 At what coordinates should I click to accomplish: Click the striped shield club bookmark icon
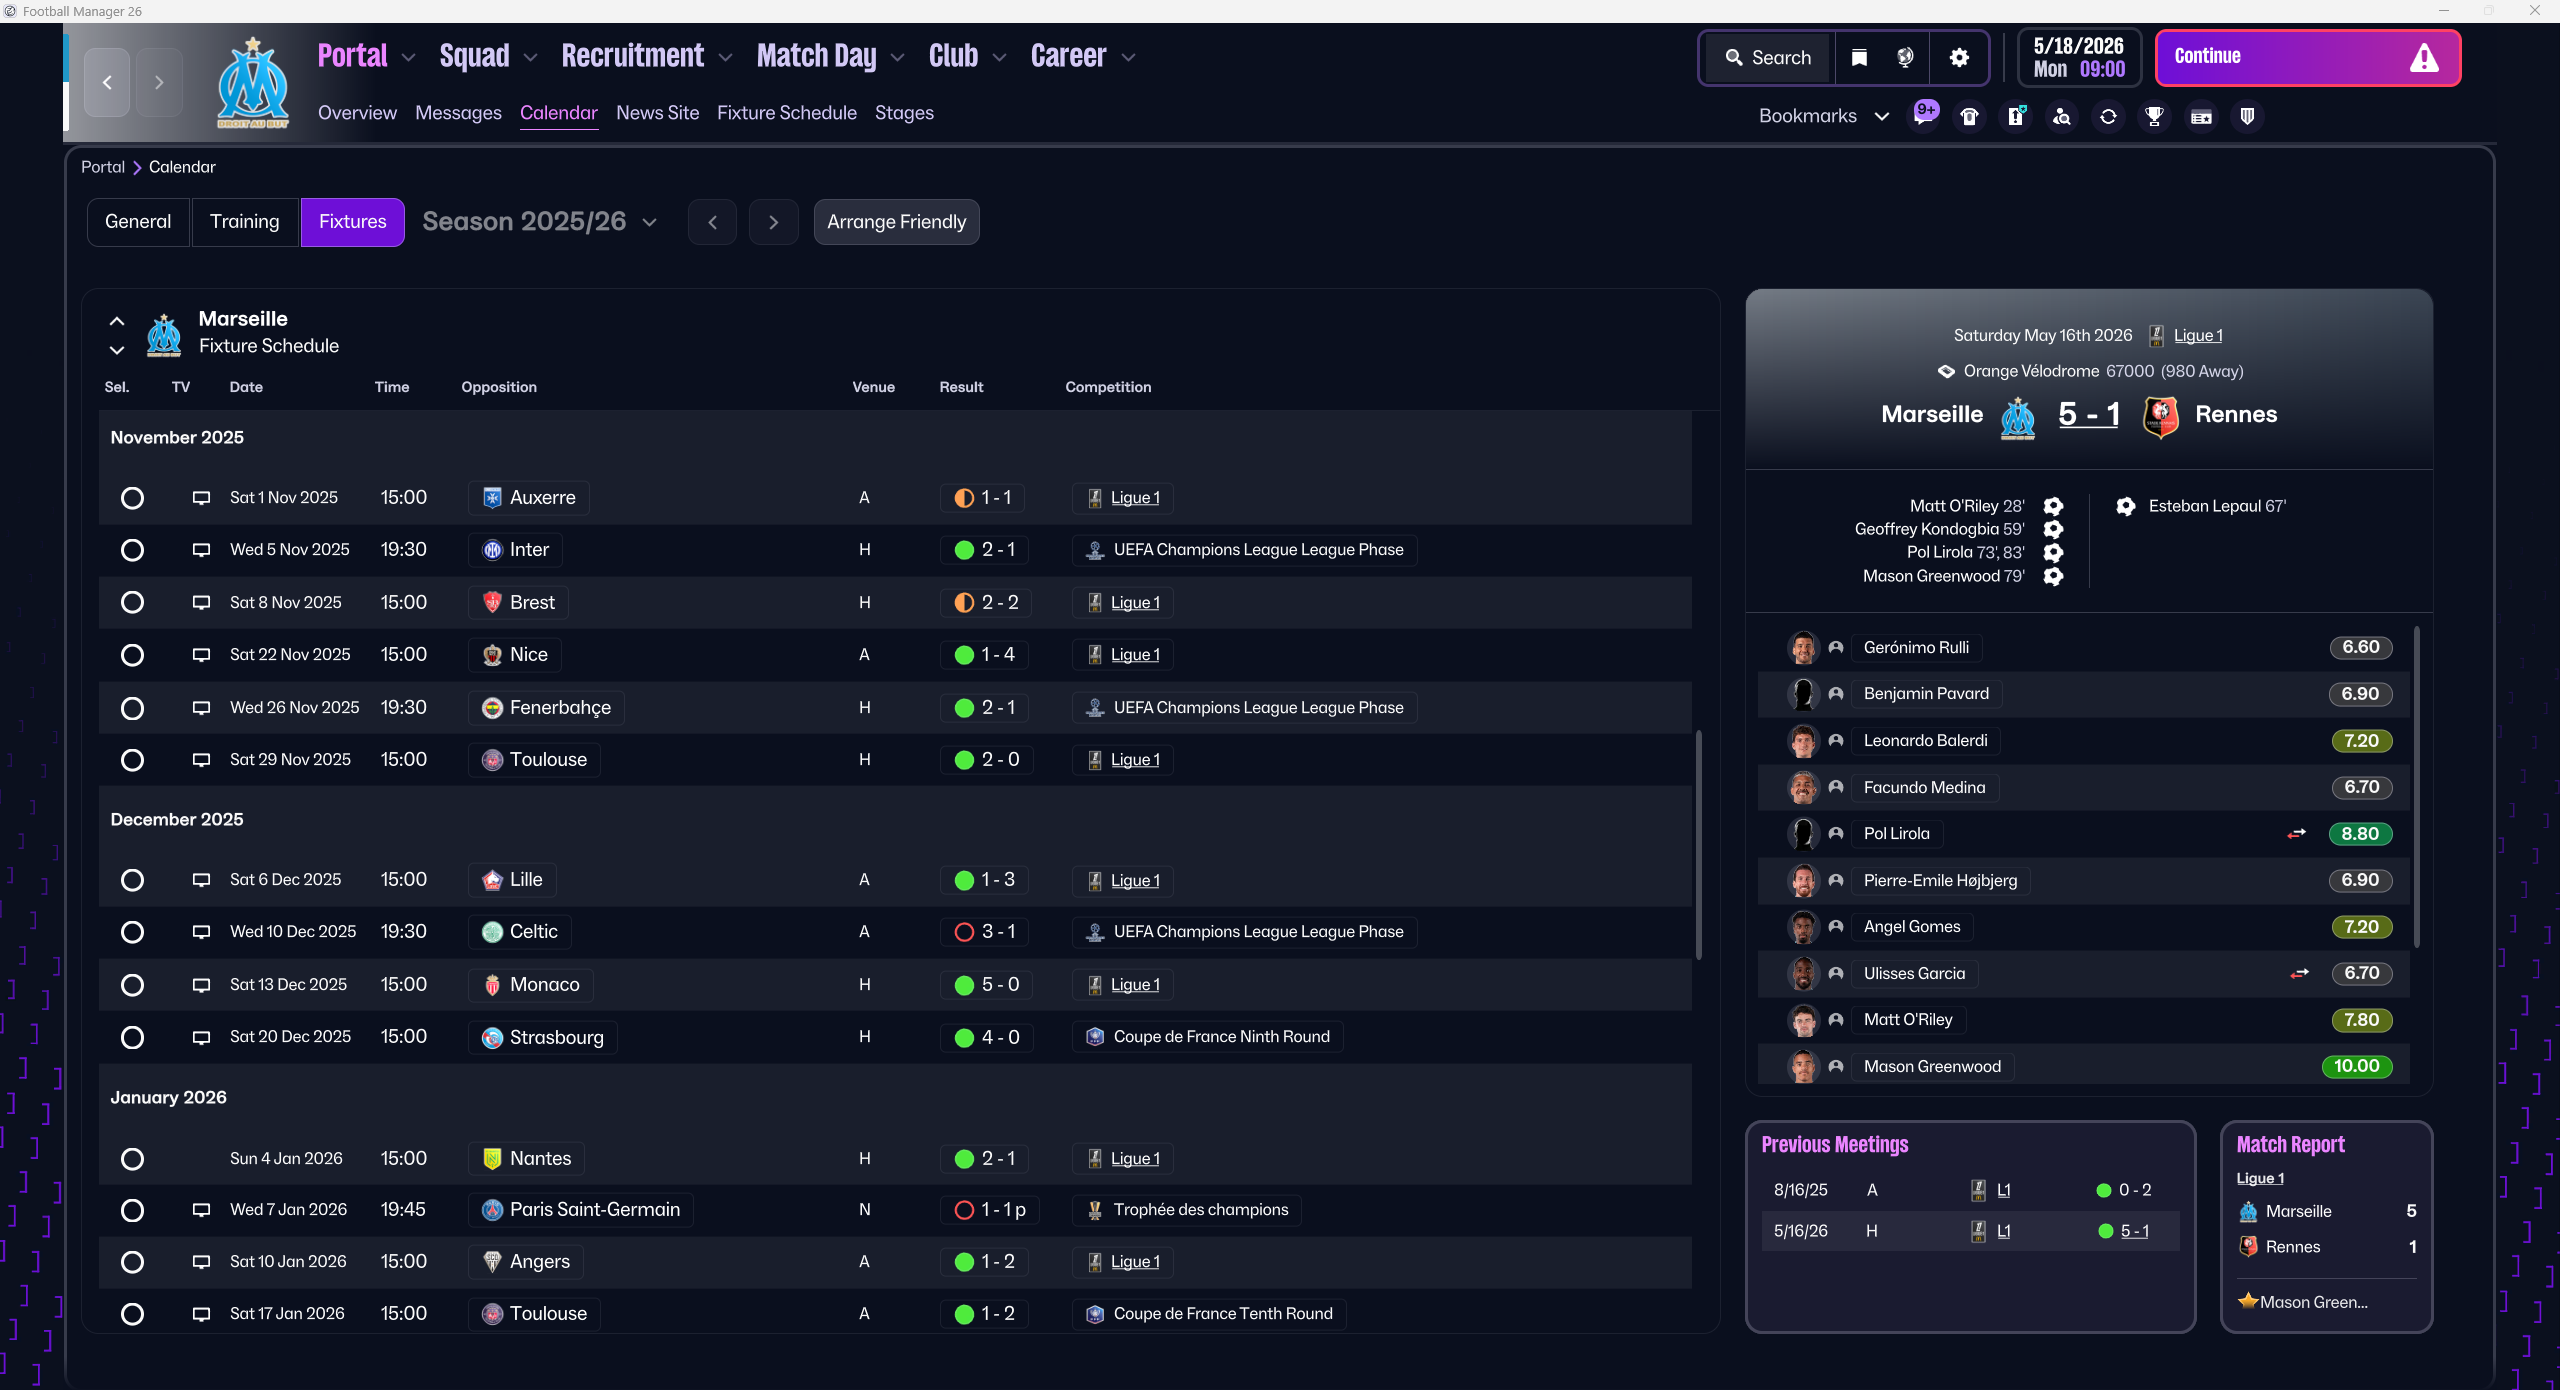(x=2247, y=117)
